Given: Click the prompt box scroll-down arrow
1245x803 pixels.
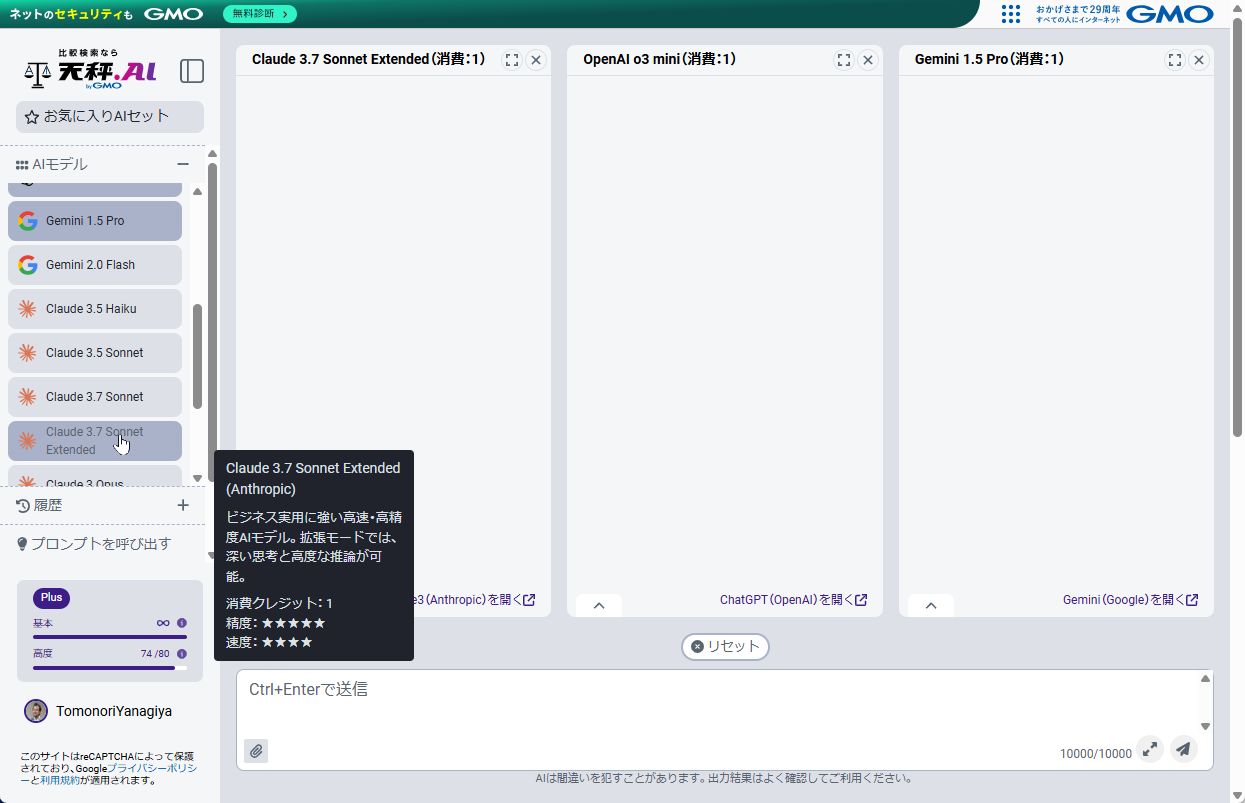Looking at the screenshot, I should click(1205, 727).
